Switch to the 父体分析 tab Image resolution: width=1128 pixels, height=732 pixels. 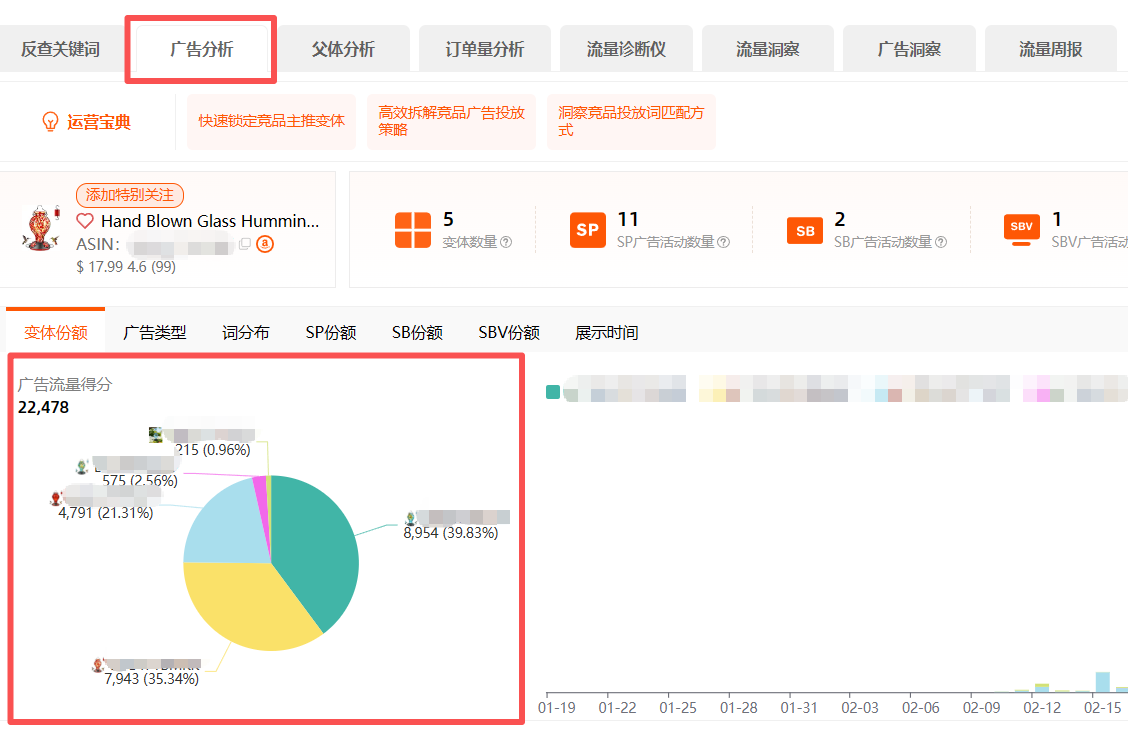[343, 49]
